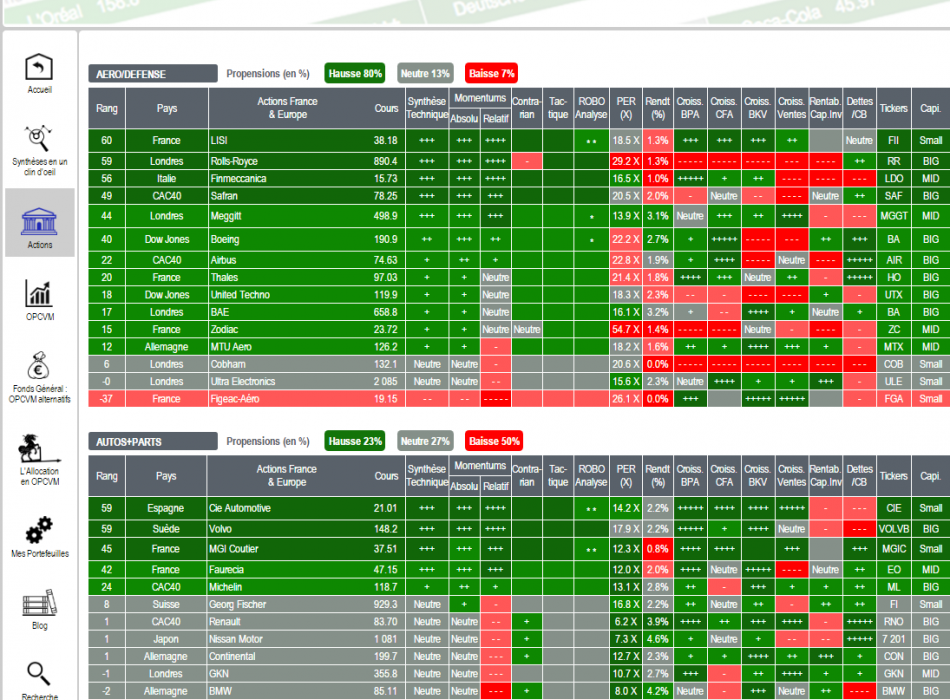
Task: Click the VOLVB ticker cell
Action: point(894,529)
